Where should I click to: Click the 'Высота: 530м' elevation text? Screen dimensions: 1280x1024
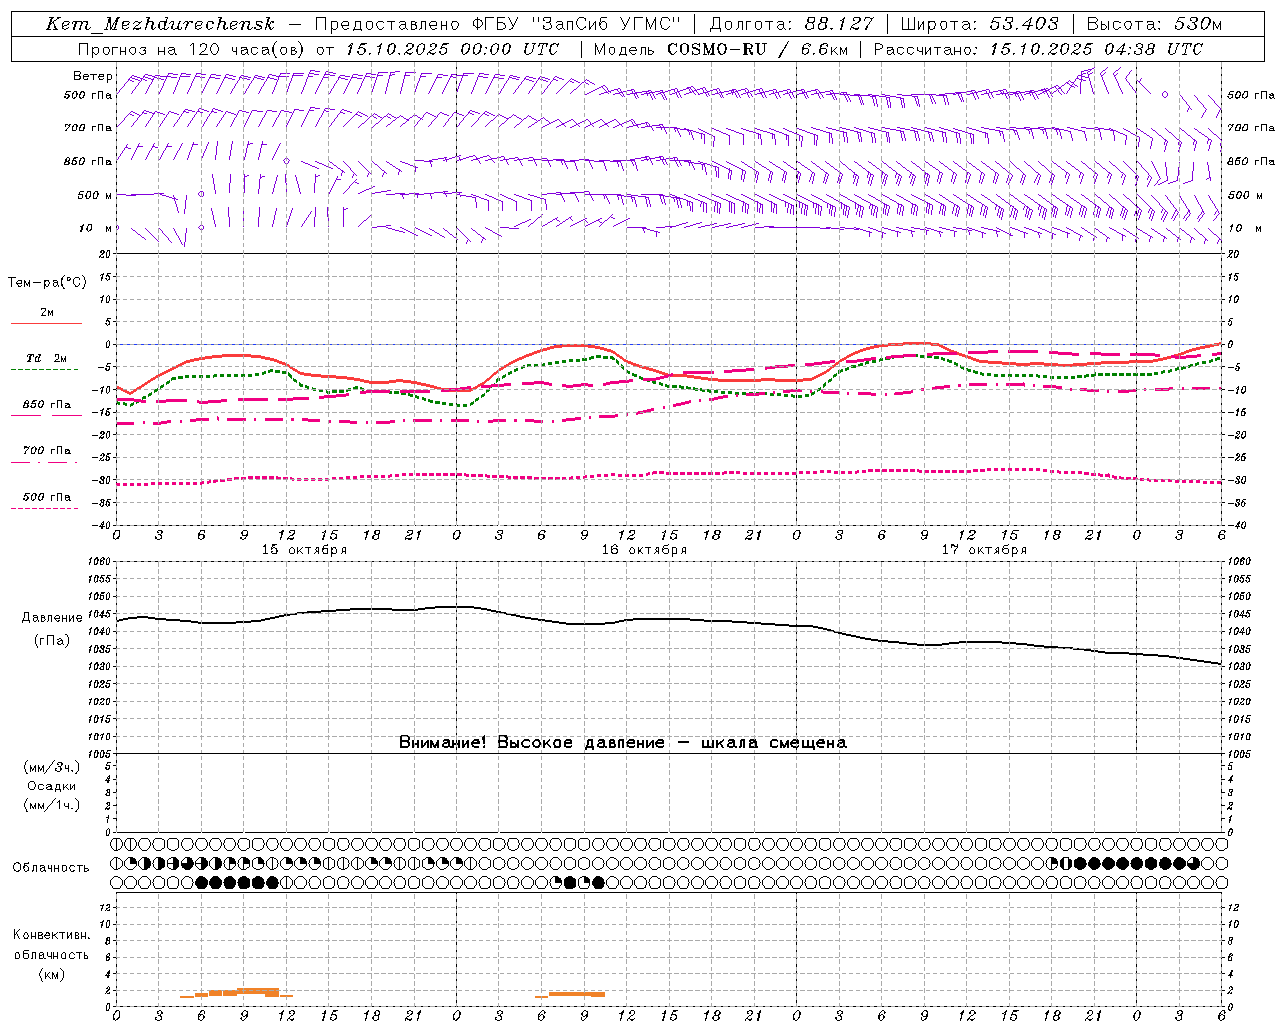[x=1154, y=24]
